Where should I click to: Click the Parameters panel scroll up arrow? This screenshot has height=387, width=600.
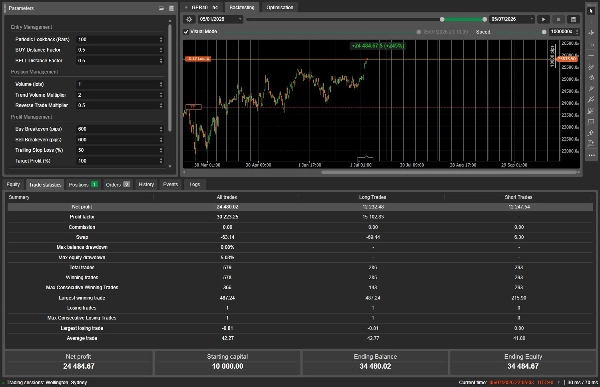pyautogui.click(x=170, y=21)
